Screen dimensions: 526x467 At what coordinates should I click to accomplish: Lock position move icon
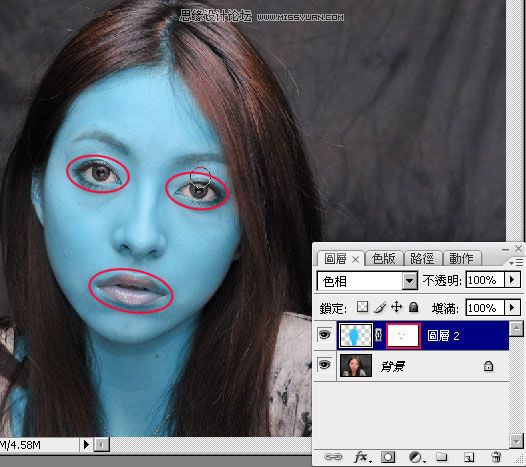point(397,307)
